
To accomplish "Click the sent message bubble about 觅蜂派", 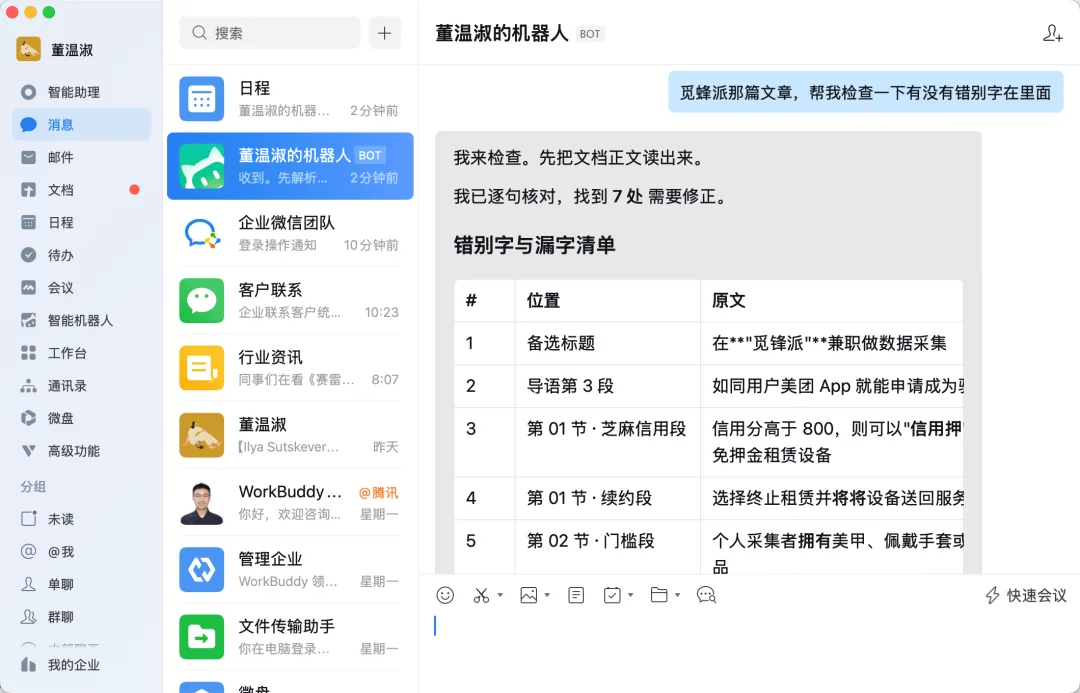I will click(865, 92).
